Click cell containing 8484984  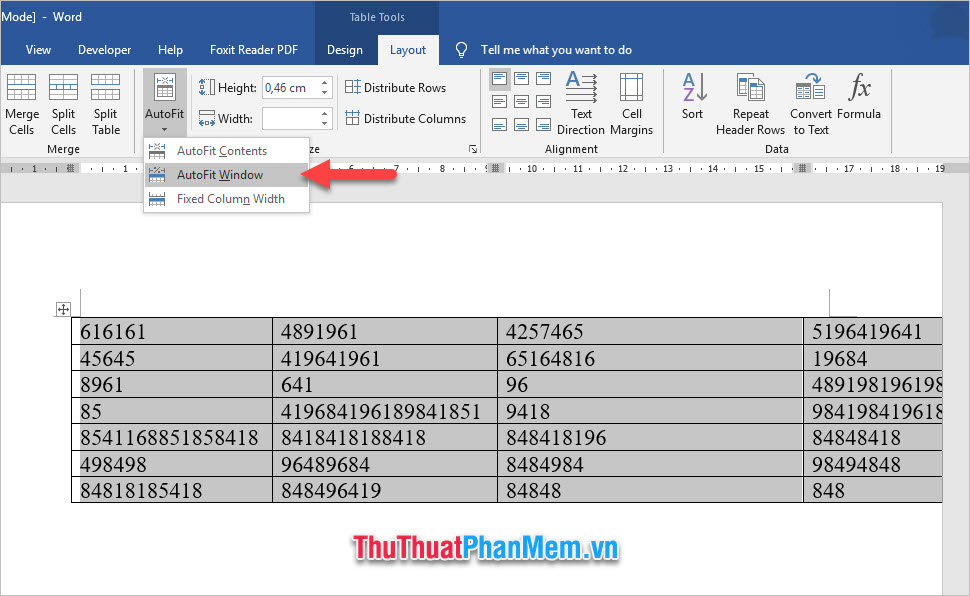coord(650,464)
